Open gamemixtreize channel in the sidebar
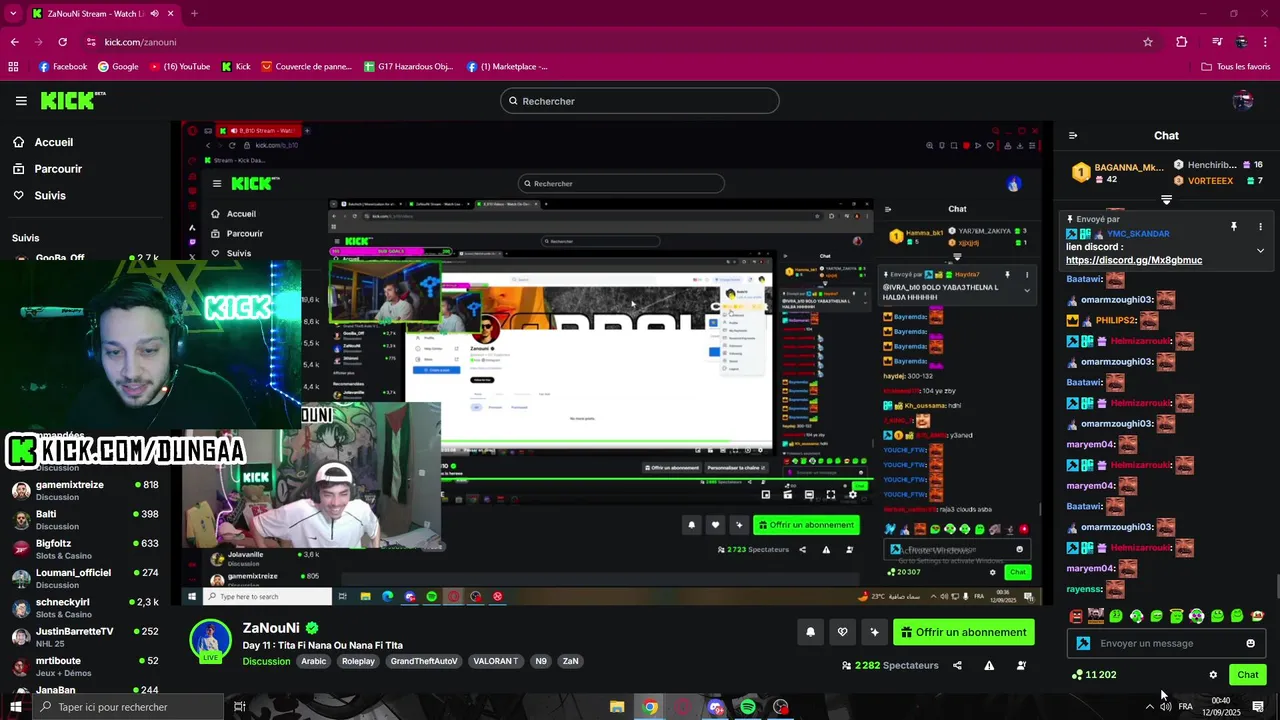The height and width of the screenshot is (720, 1280). (86, 490)
